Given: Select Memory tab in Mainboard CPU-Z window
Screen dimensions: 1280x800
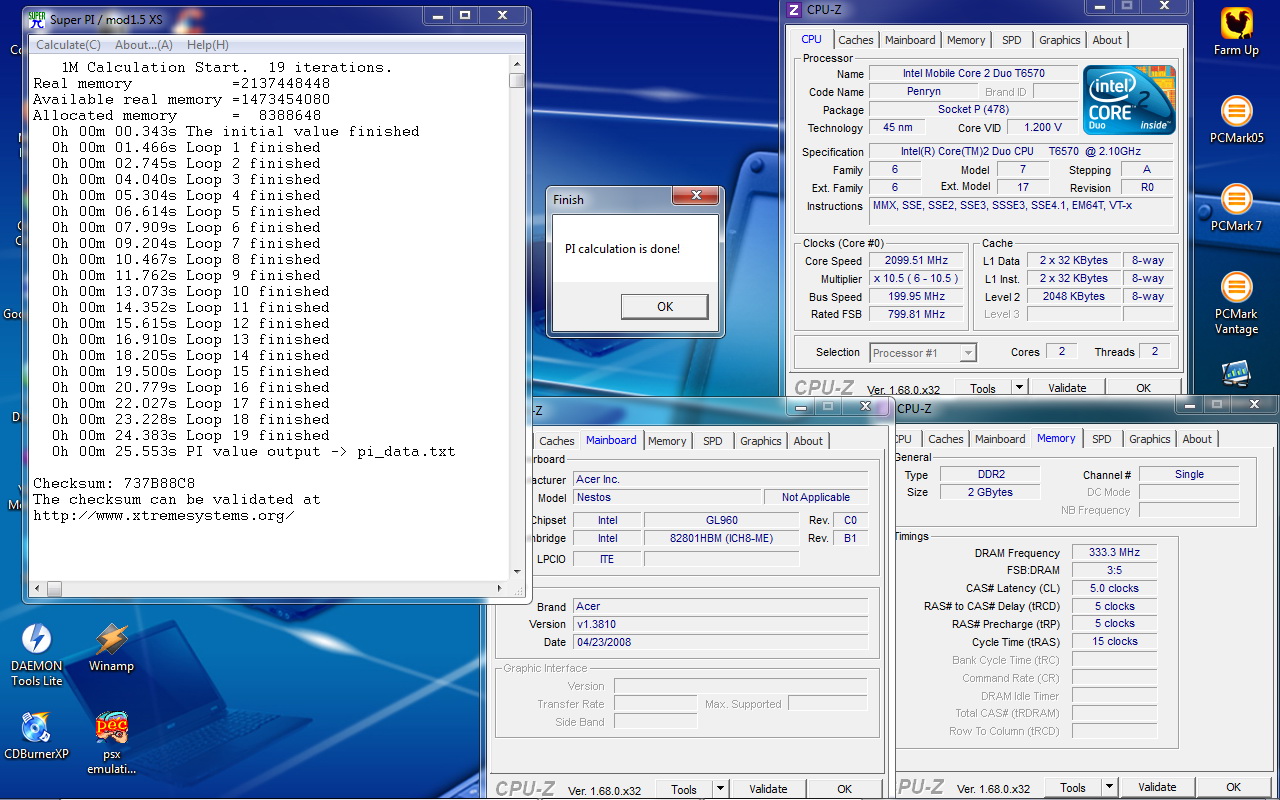Looking at the screenshot, I should (667, 441).
